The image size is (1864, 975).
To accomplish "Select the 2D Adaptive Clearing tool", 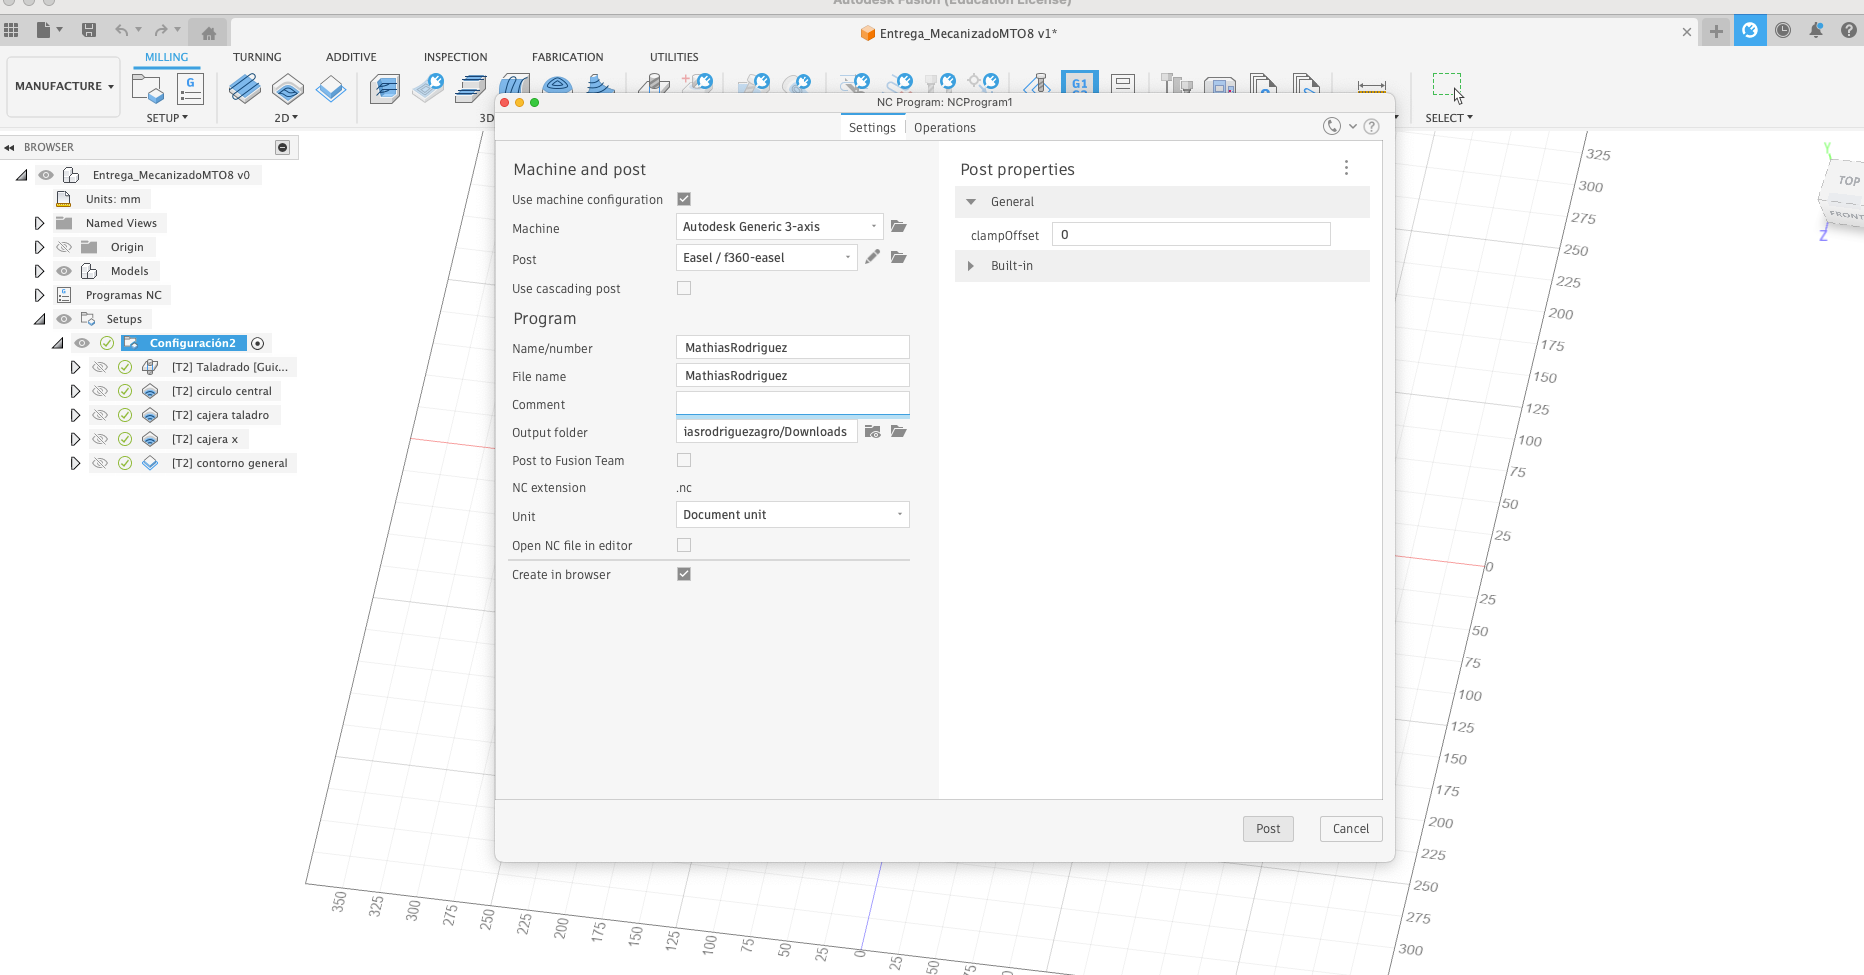I will tap(245, 89).
